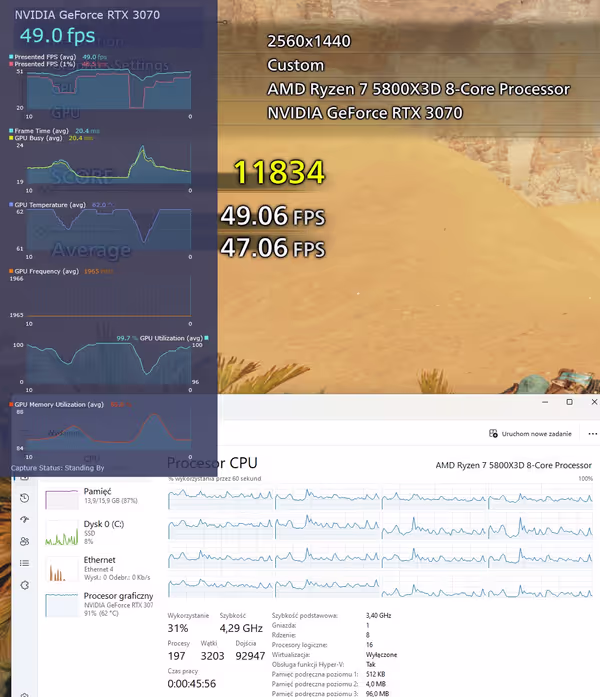This screenshot has width=600, height=697.
Task: Click the 92947 handles count
Action: (x=250, y=656)
